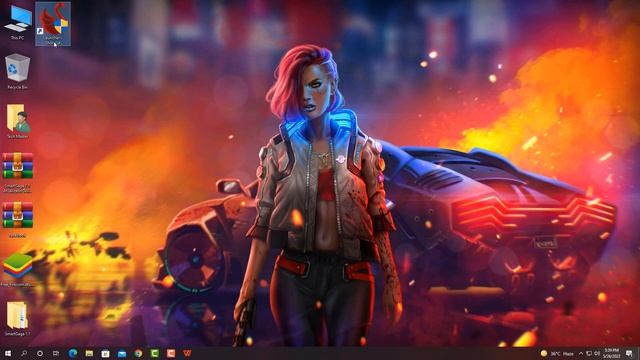Select the user folder with person icon

click(x=18, y=121)
